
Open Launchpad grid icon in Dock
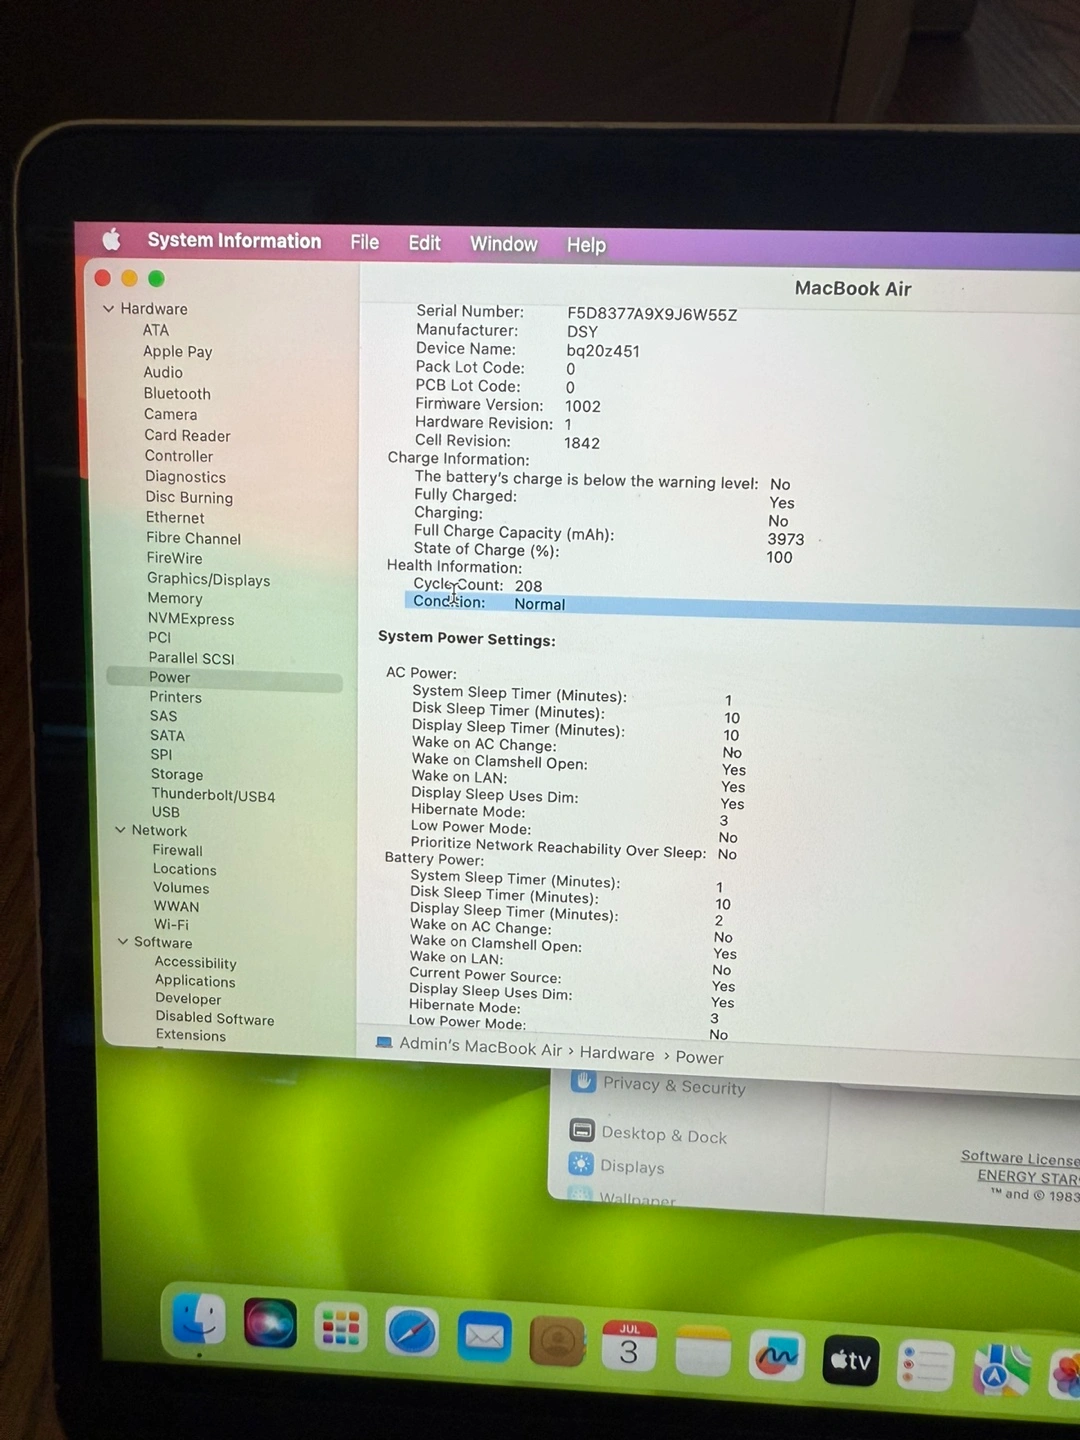[x=340, y=1328]
